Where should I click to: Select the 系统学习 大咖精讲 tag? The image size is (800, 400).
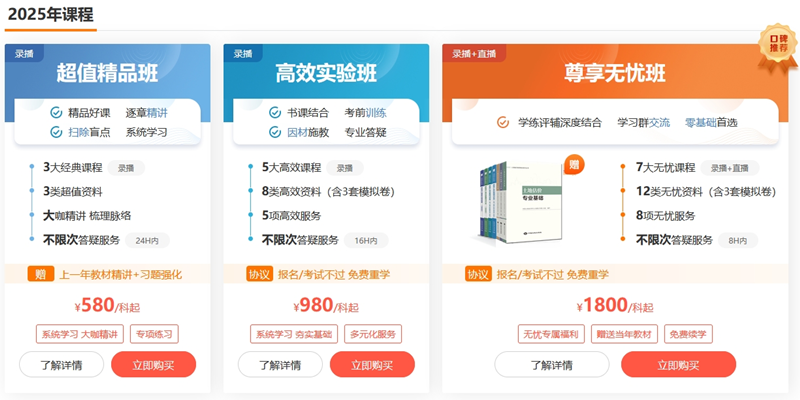(x=78, y=334)
